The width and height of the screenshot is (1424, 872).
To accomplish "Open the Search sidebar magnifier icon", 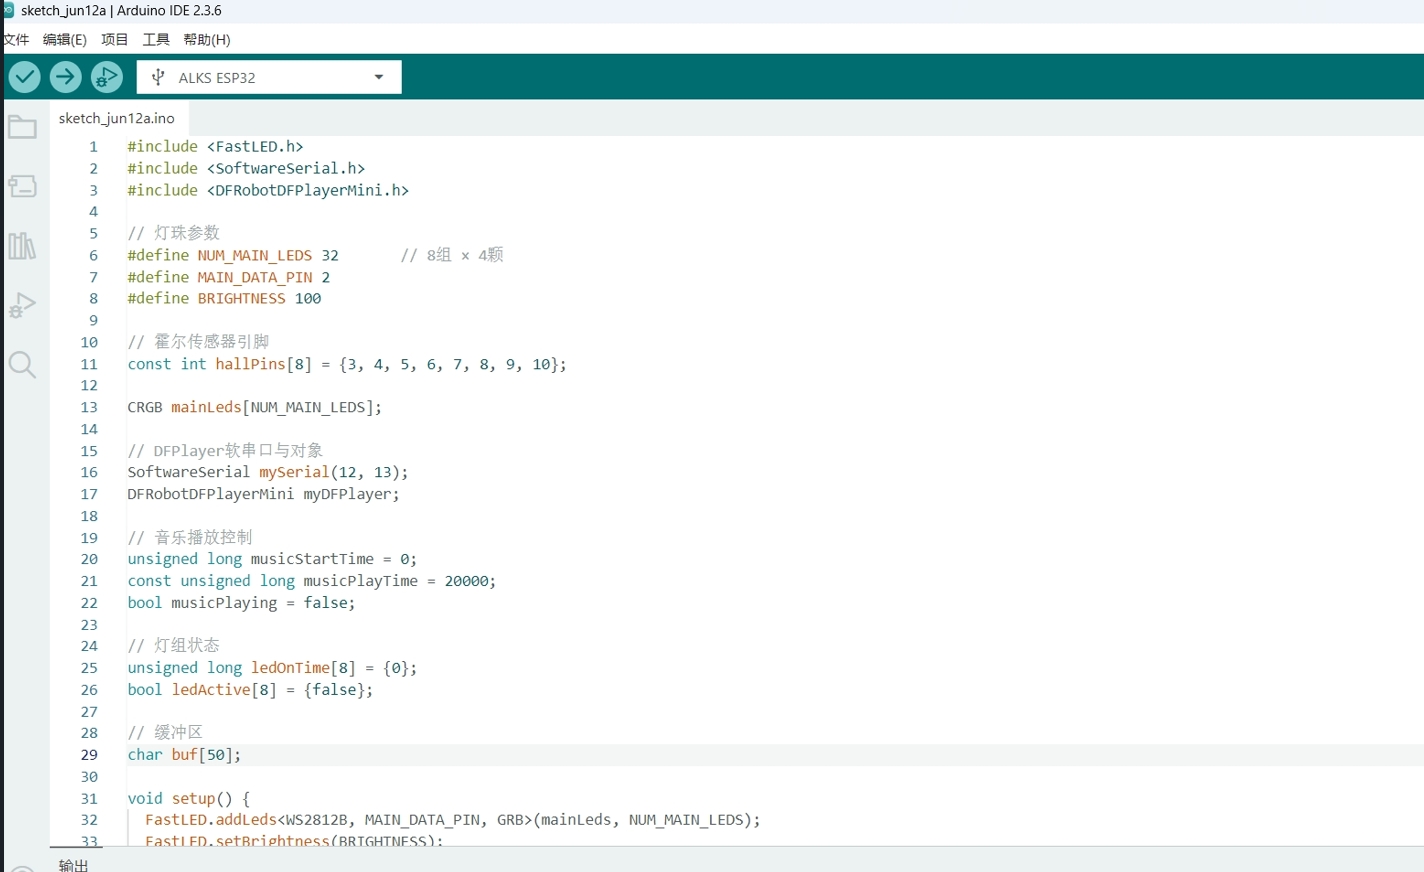I will click(x=22, y=365).
